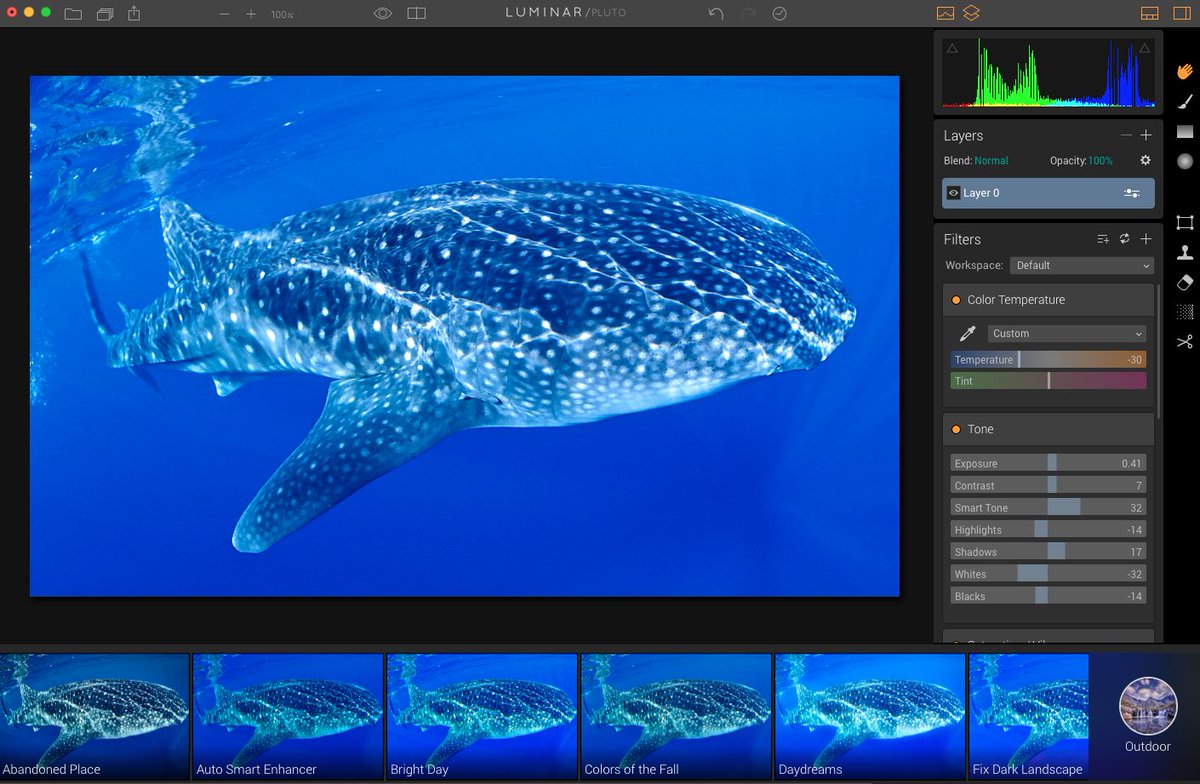Screen dimensions: 1200x784
Task: Adjust the Highlights slider
Action: tap(1048, 530)
